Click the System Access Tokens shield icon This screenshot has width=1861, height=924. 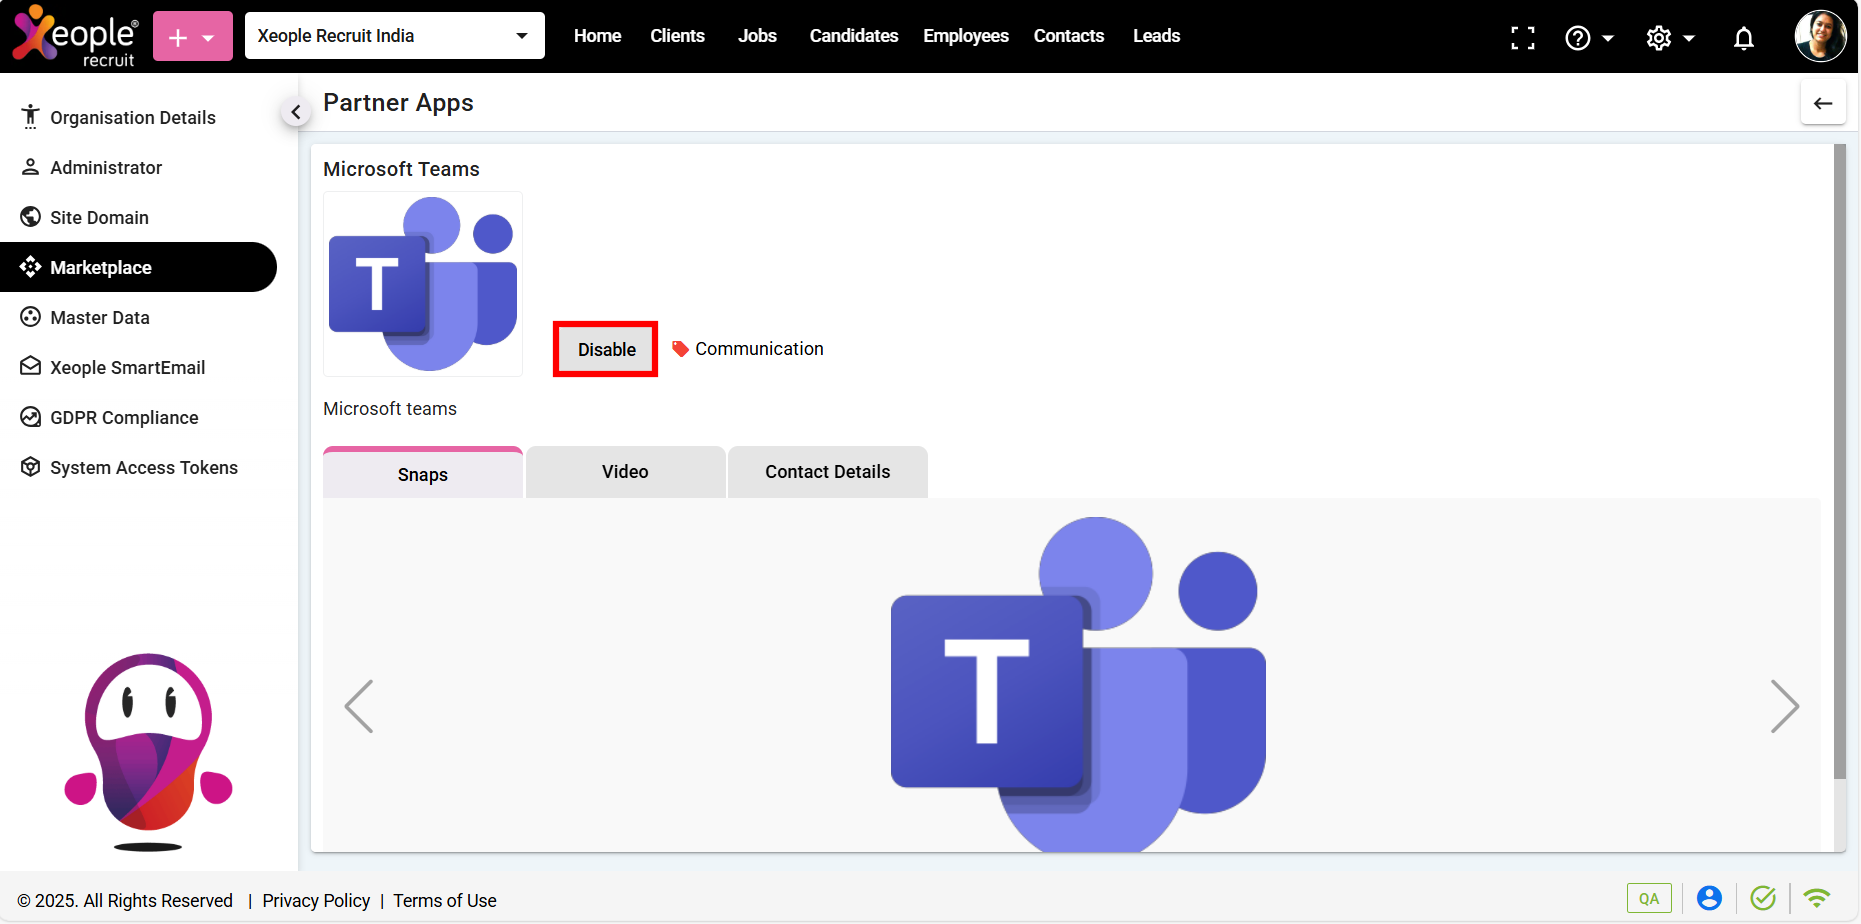pyautogui.click(x=30, y=467)
